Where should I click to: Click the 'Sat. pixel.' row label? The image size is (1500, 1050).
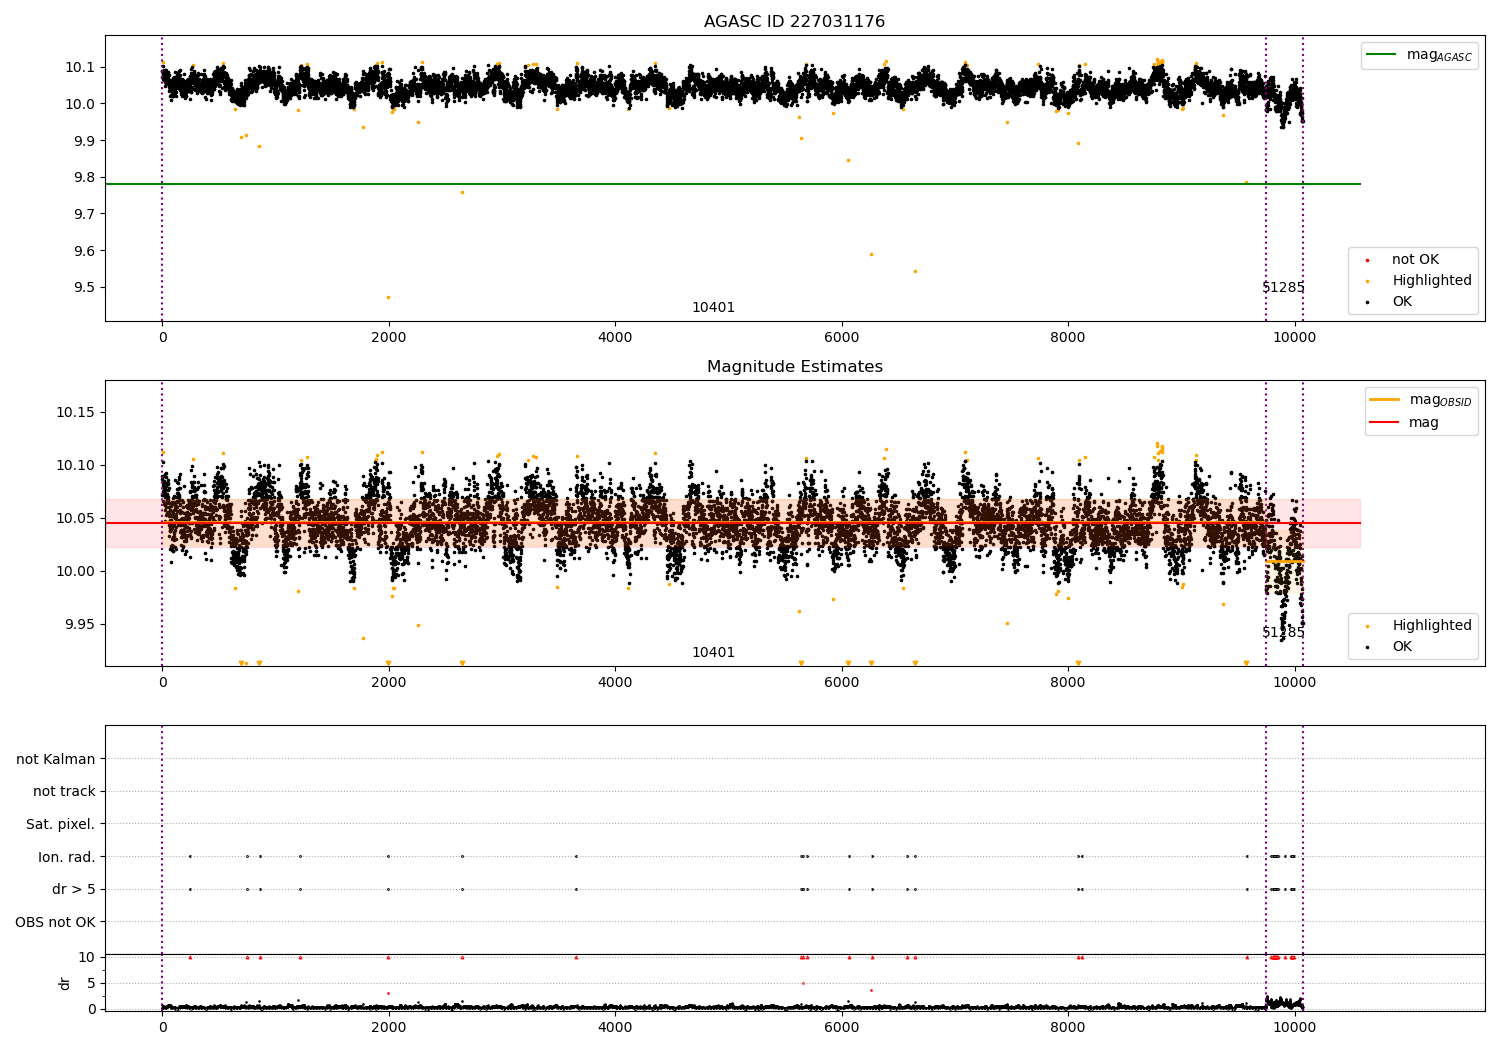point(60,825)
